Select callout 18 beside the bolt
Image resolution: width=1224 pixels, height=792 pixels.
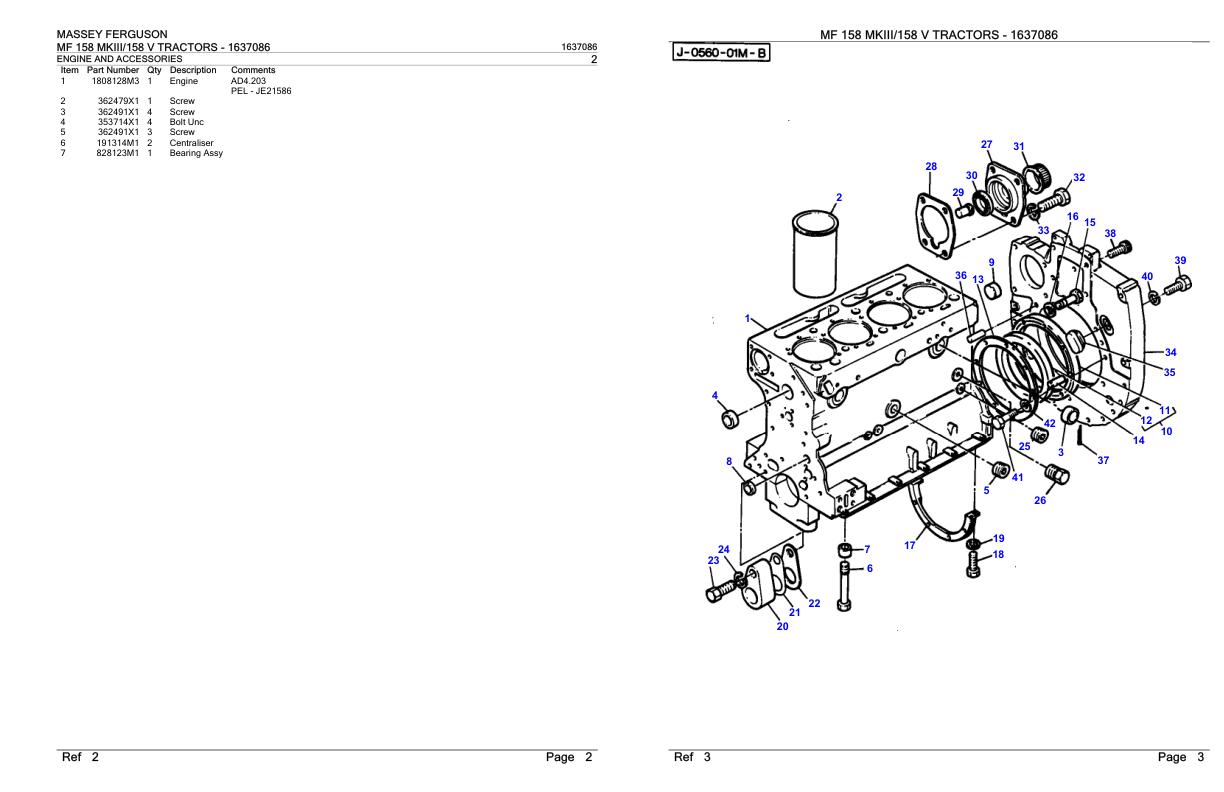point(998,555)
